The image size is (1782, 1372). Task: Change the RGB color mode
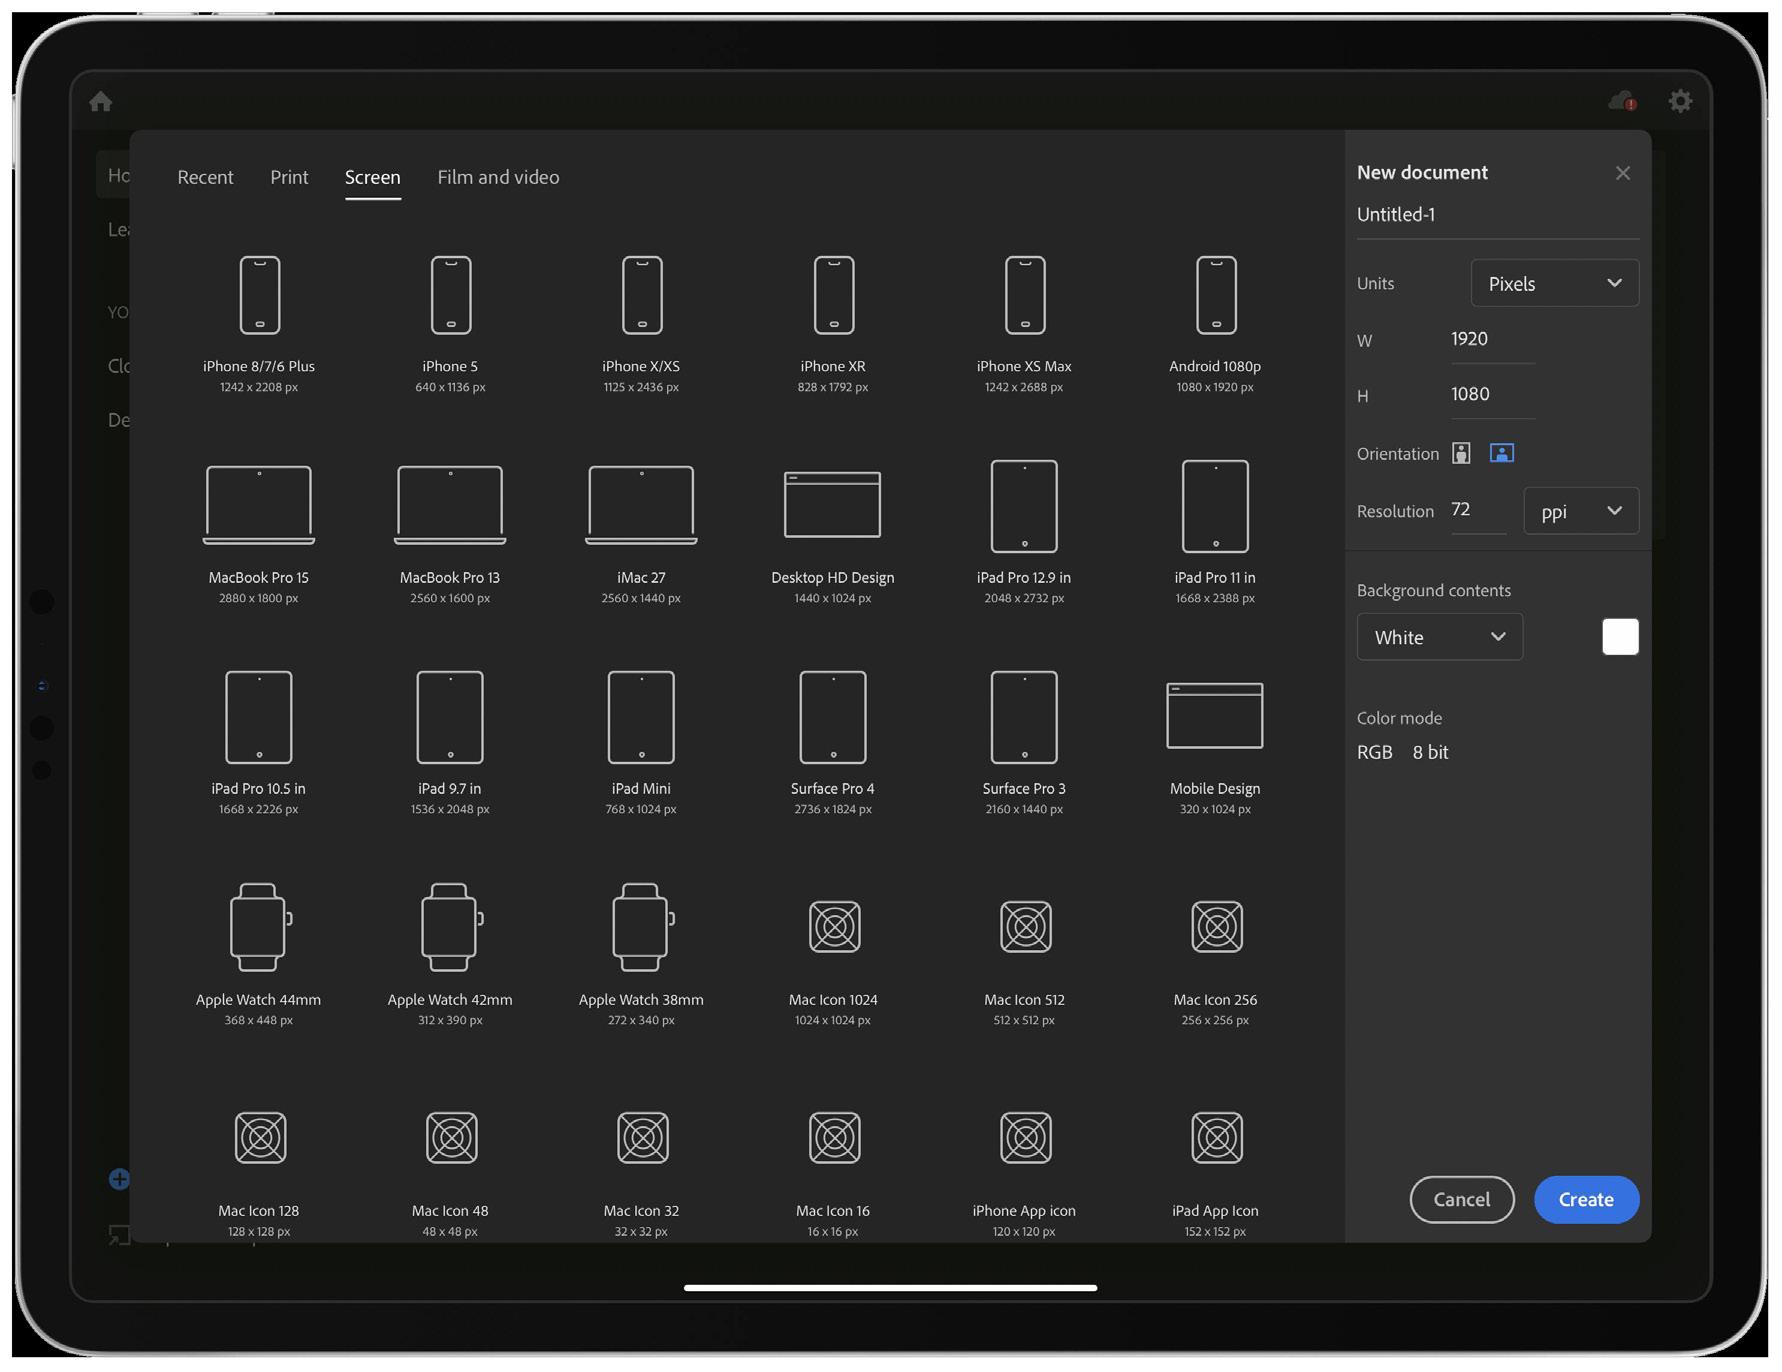pos(1374,752)
